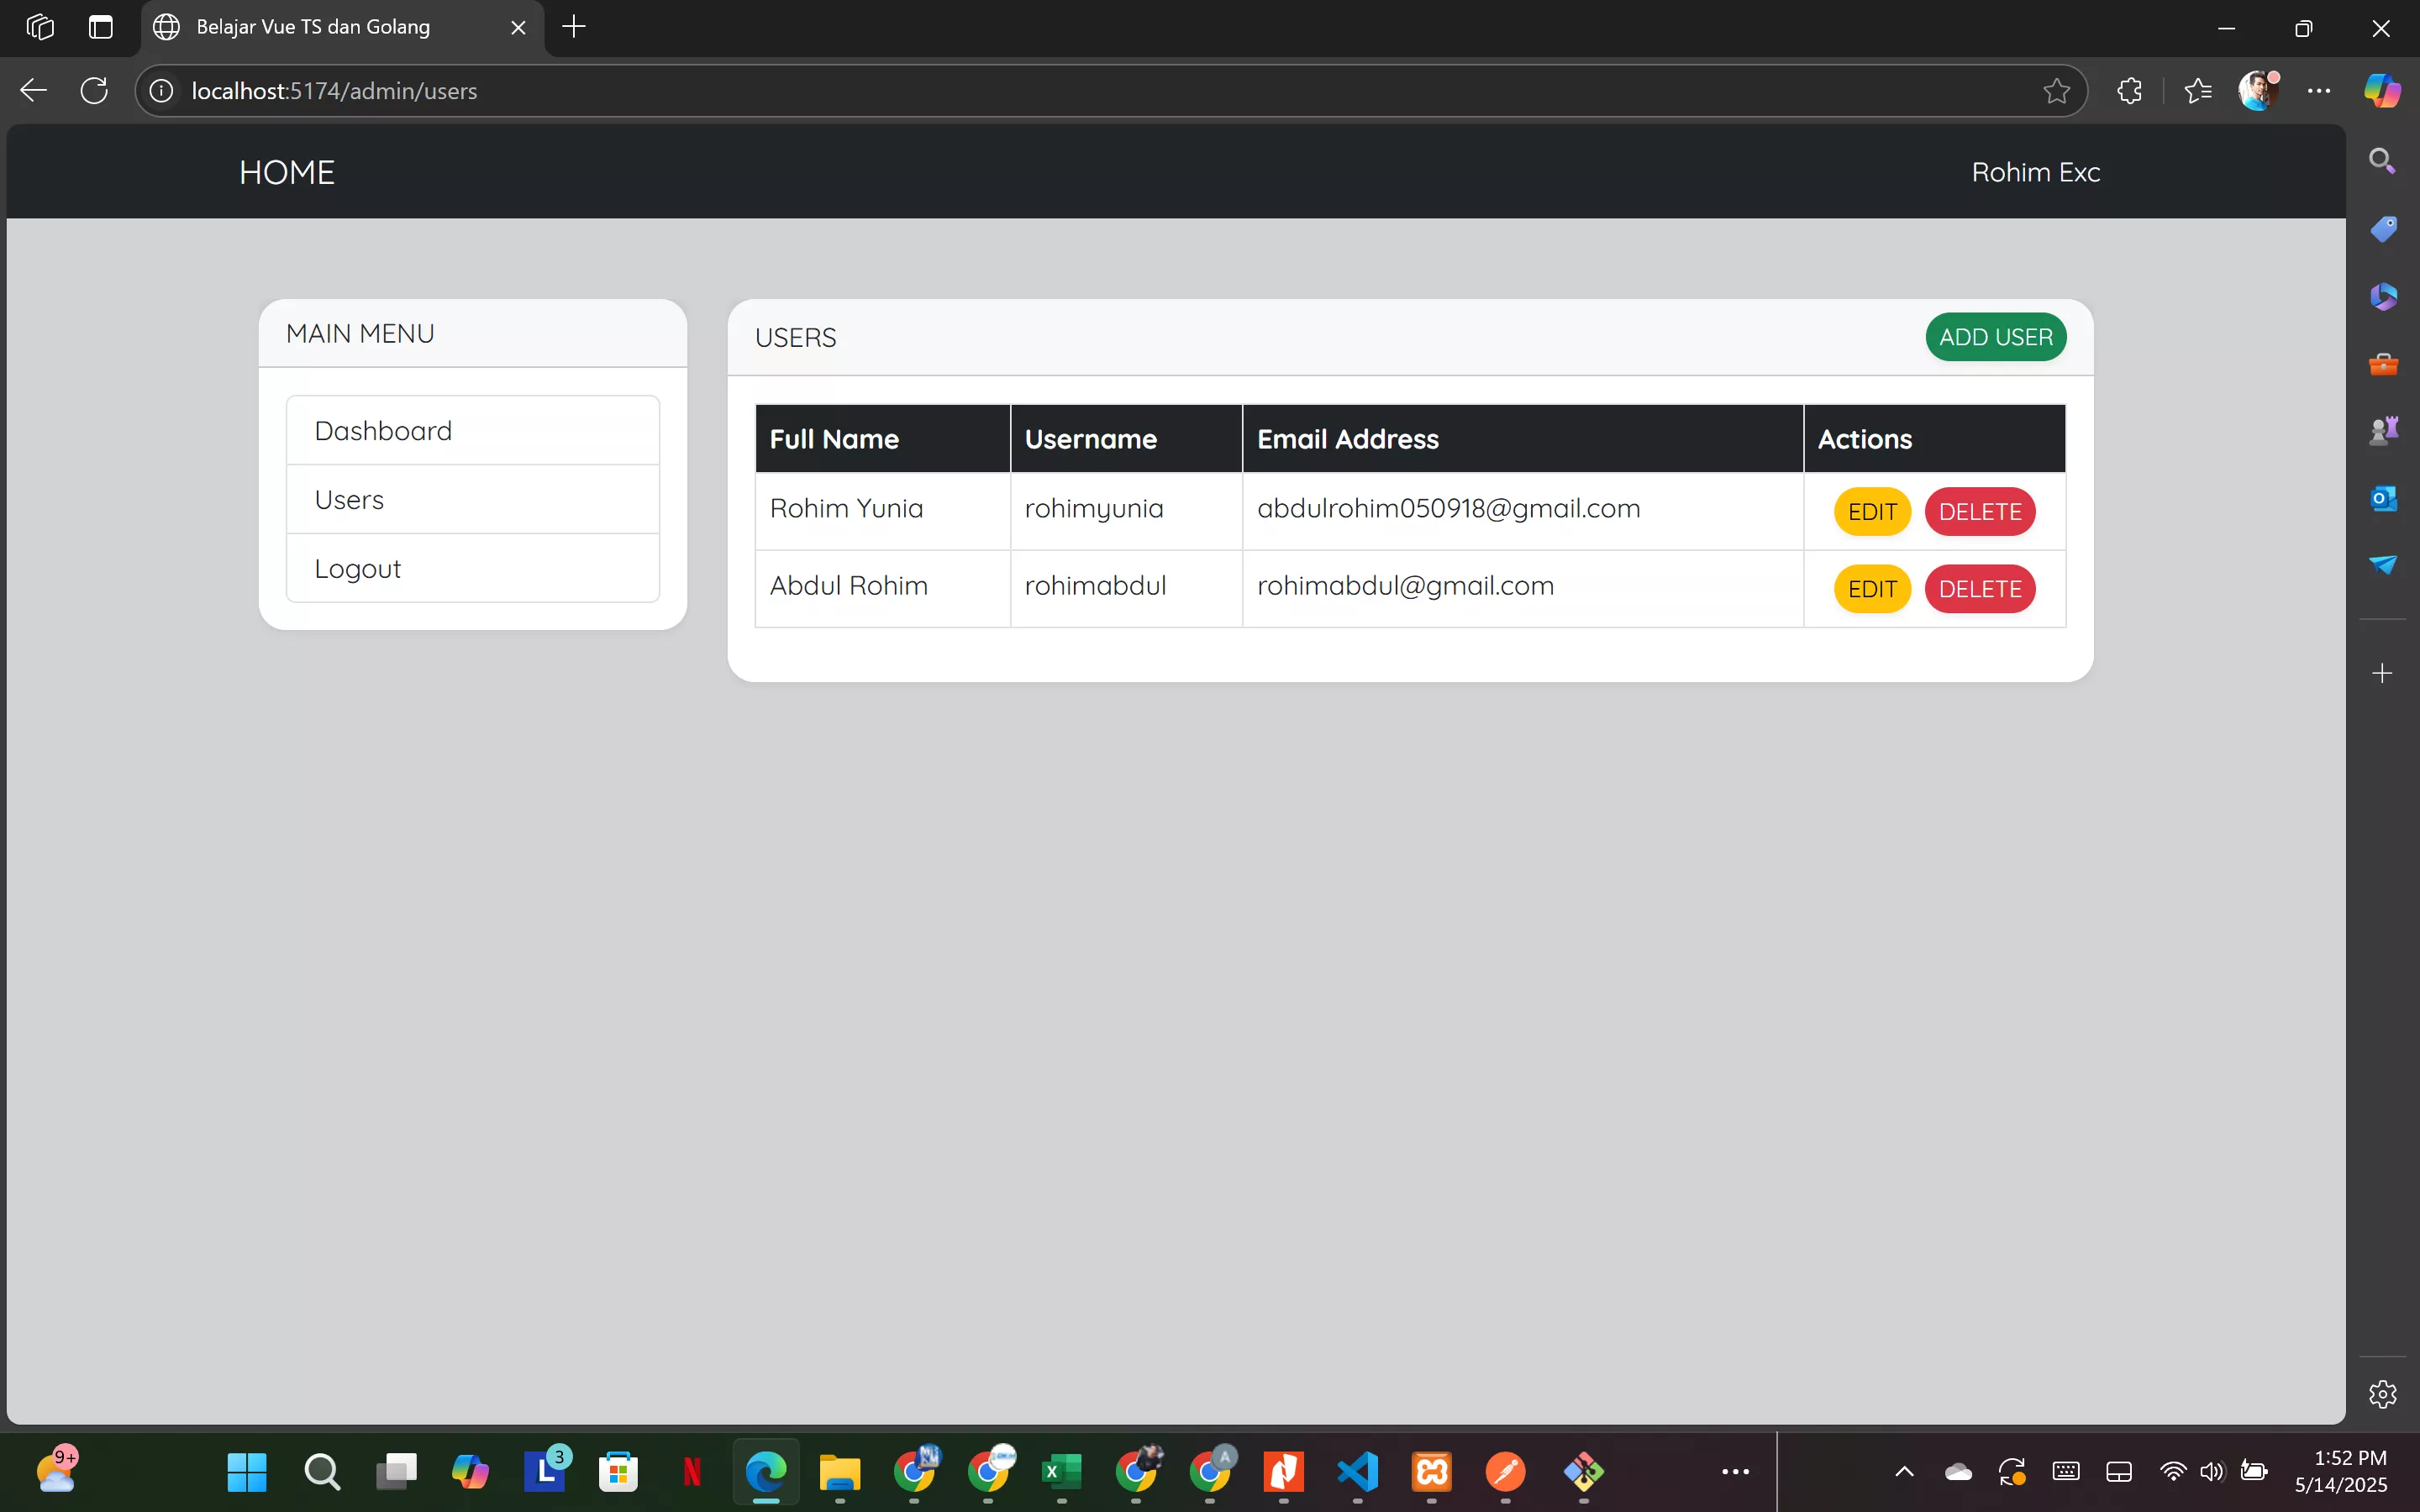Open the Extensions puzzle icon
This screenshot has width=2420, height=1512.
[x=2129, y=91]
